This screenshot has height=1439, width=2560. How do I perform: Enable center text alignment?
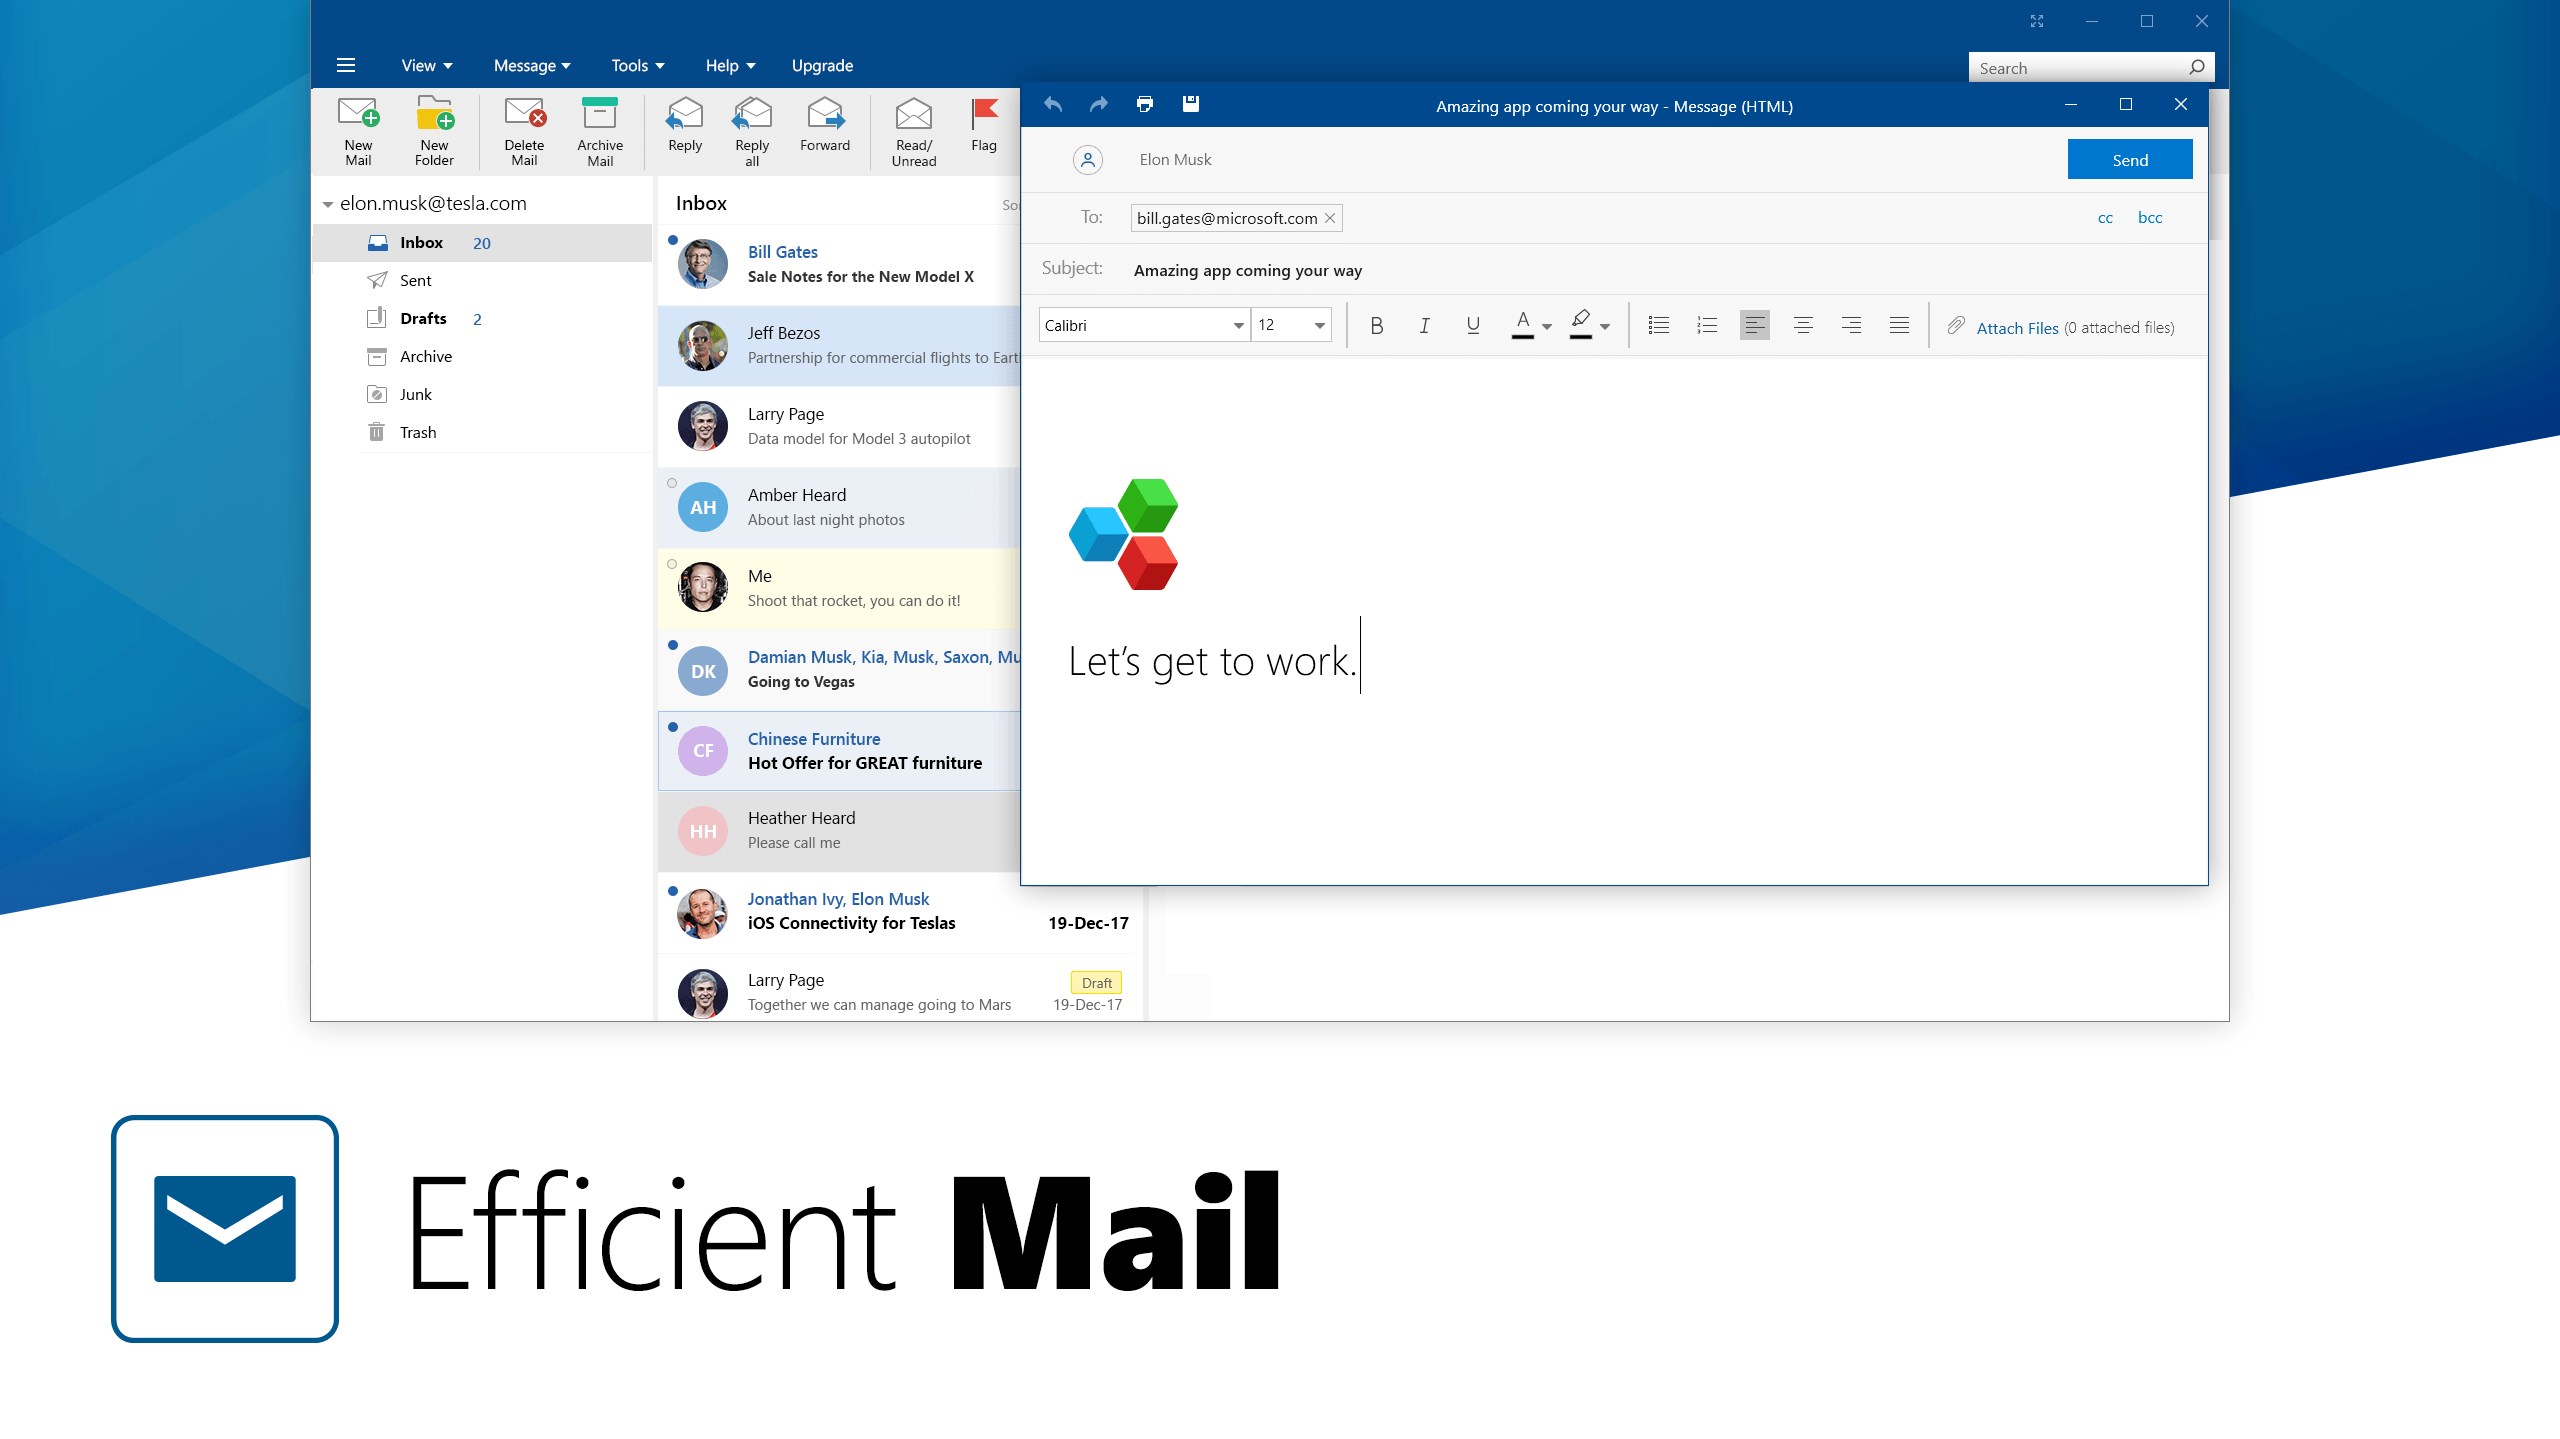1803,325
